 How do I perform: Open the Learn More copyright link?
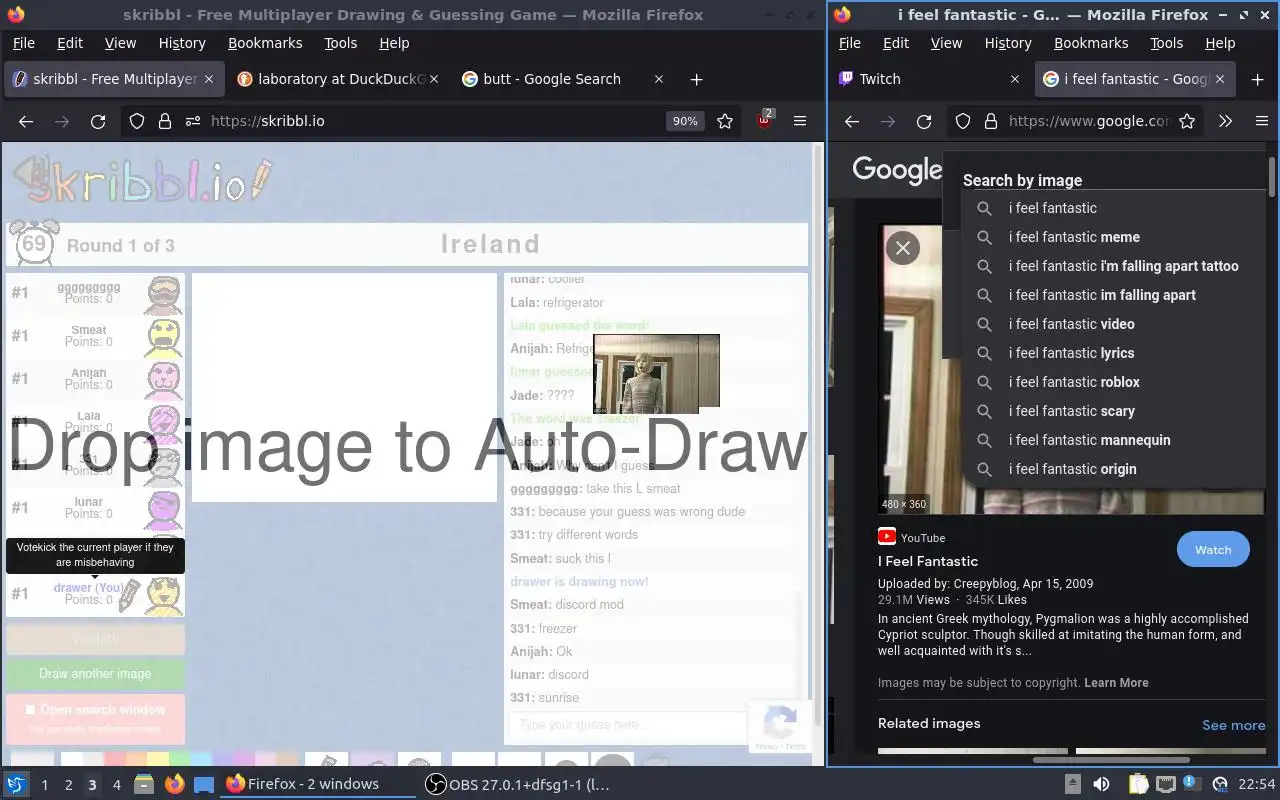[1116, 683]
